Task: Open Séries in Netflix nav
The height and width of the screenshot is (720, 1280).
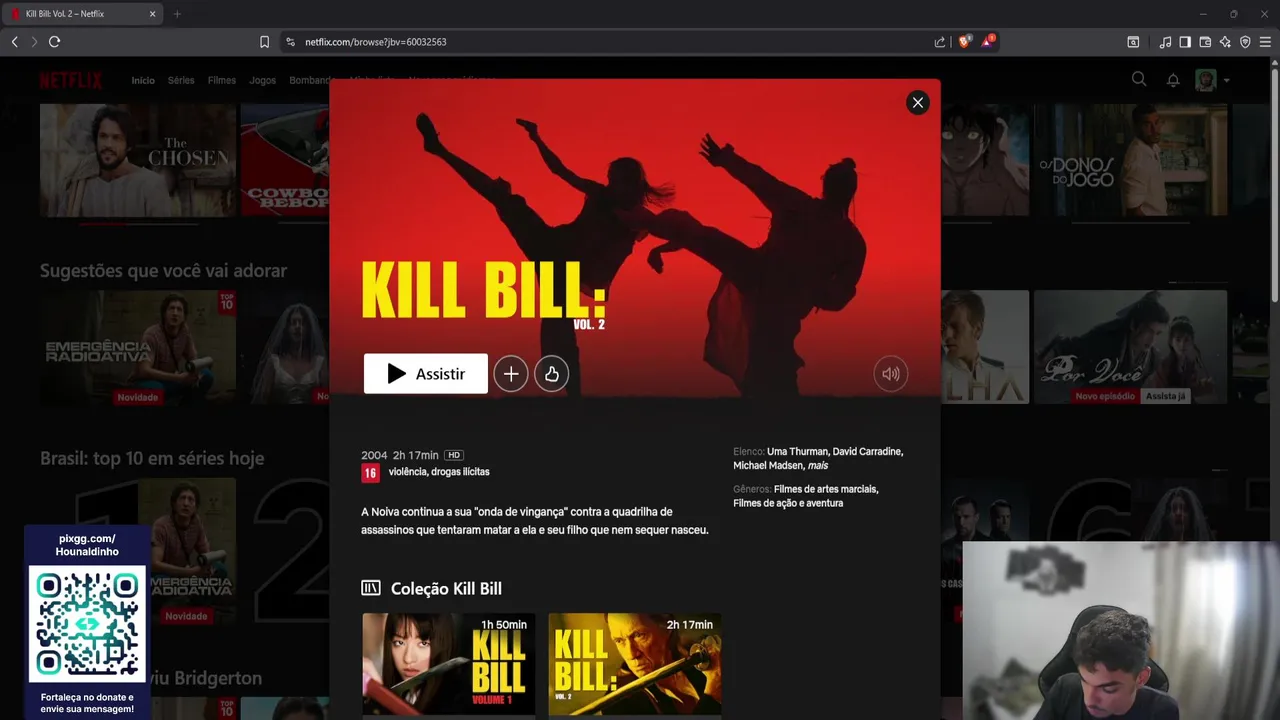Action: pyautogui.click(x=181, y=80)
